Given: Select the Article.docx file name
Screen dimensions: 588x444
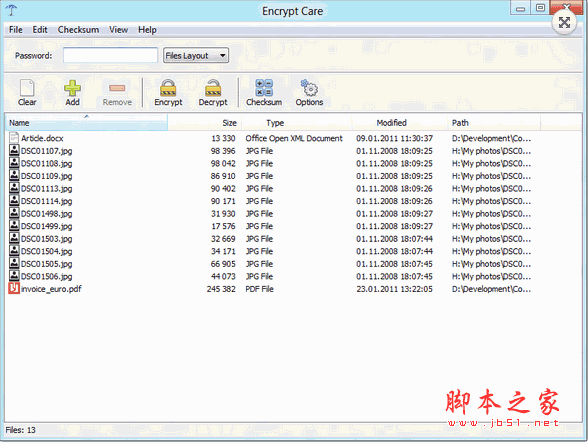Looking at the screenshot, I should (42, 138).
